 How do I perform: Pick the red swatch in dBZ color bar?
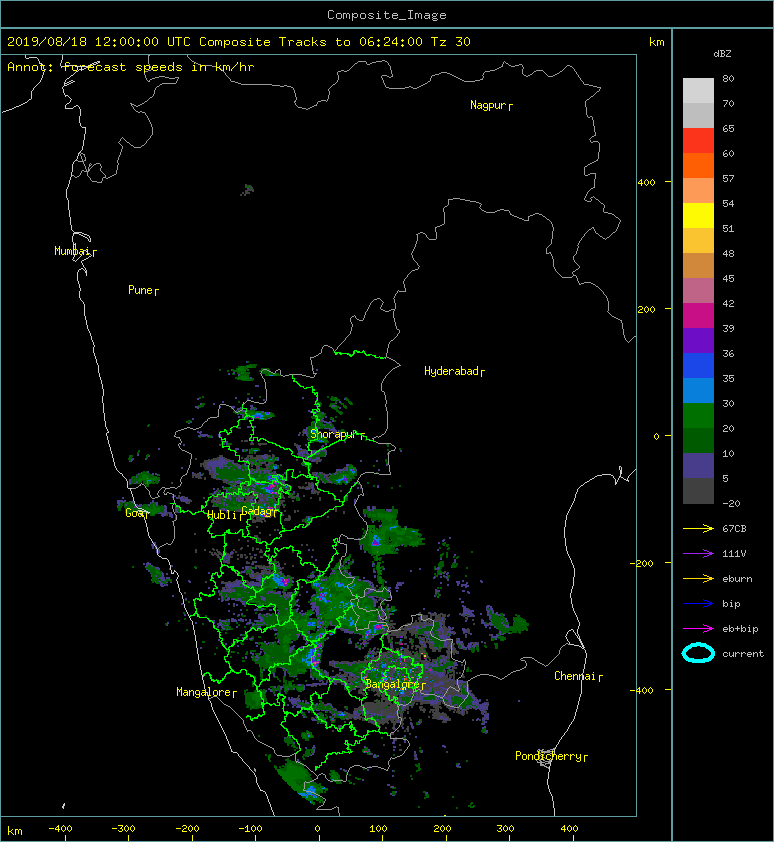coord(698,141)
